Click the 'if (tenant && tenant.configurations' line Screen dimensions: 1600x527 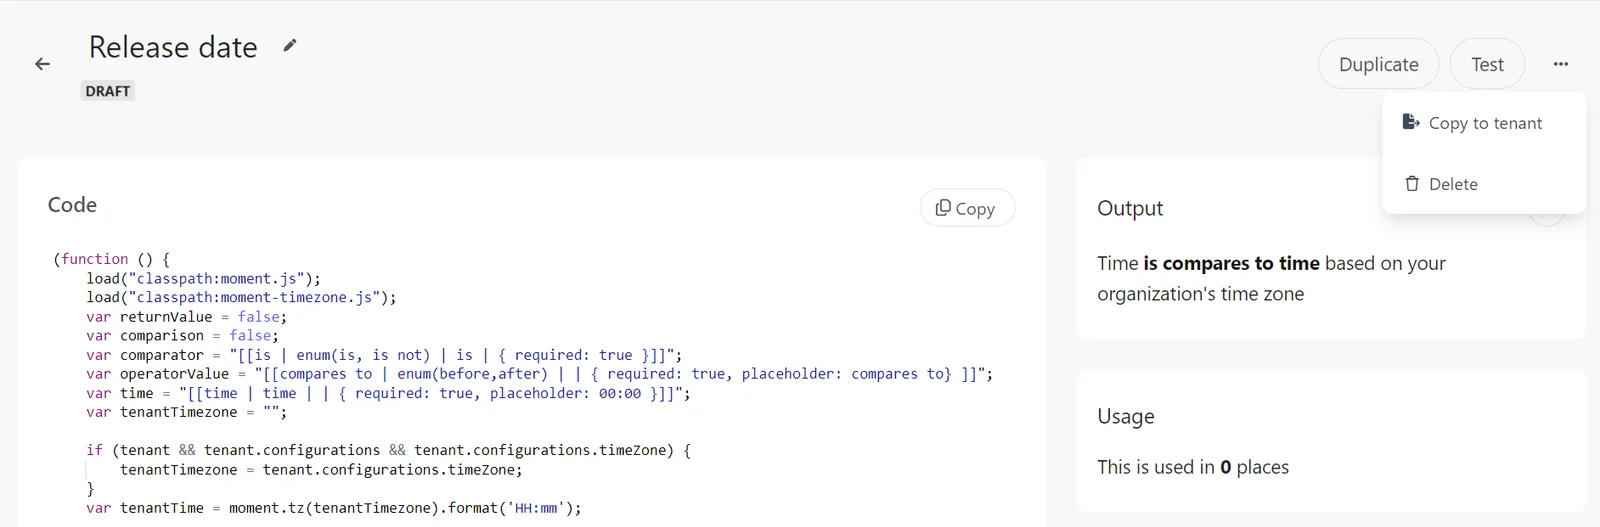click(388, 450)
